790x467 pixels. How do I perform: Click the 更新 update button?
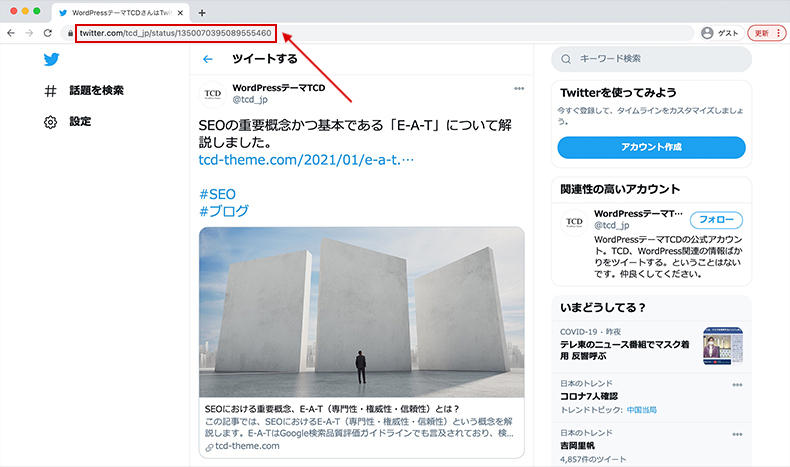[766, 33]
